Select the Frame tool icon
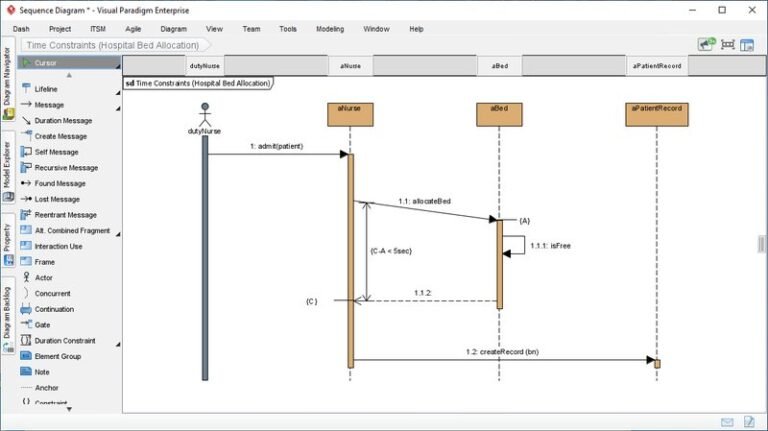768x431 pixels. pyautogui.click(x=26, y=262)
